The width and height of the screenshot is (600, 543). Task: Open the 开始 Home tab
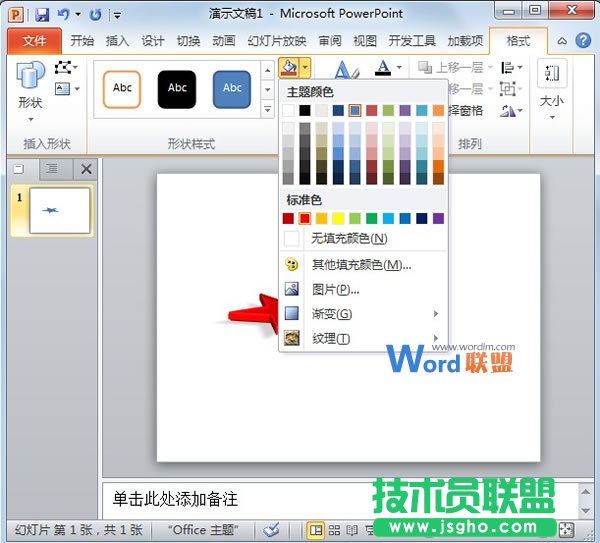coord(82,41)
